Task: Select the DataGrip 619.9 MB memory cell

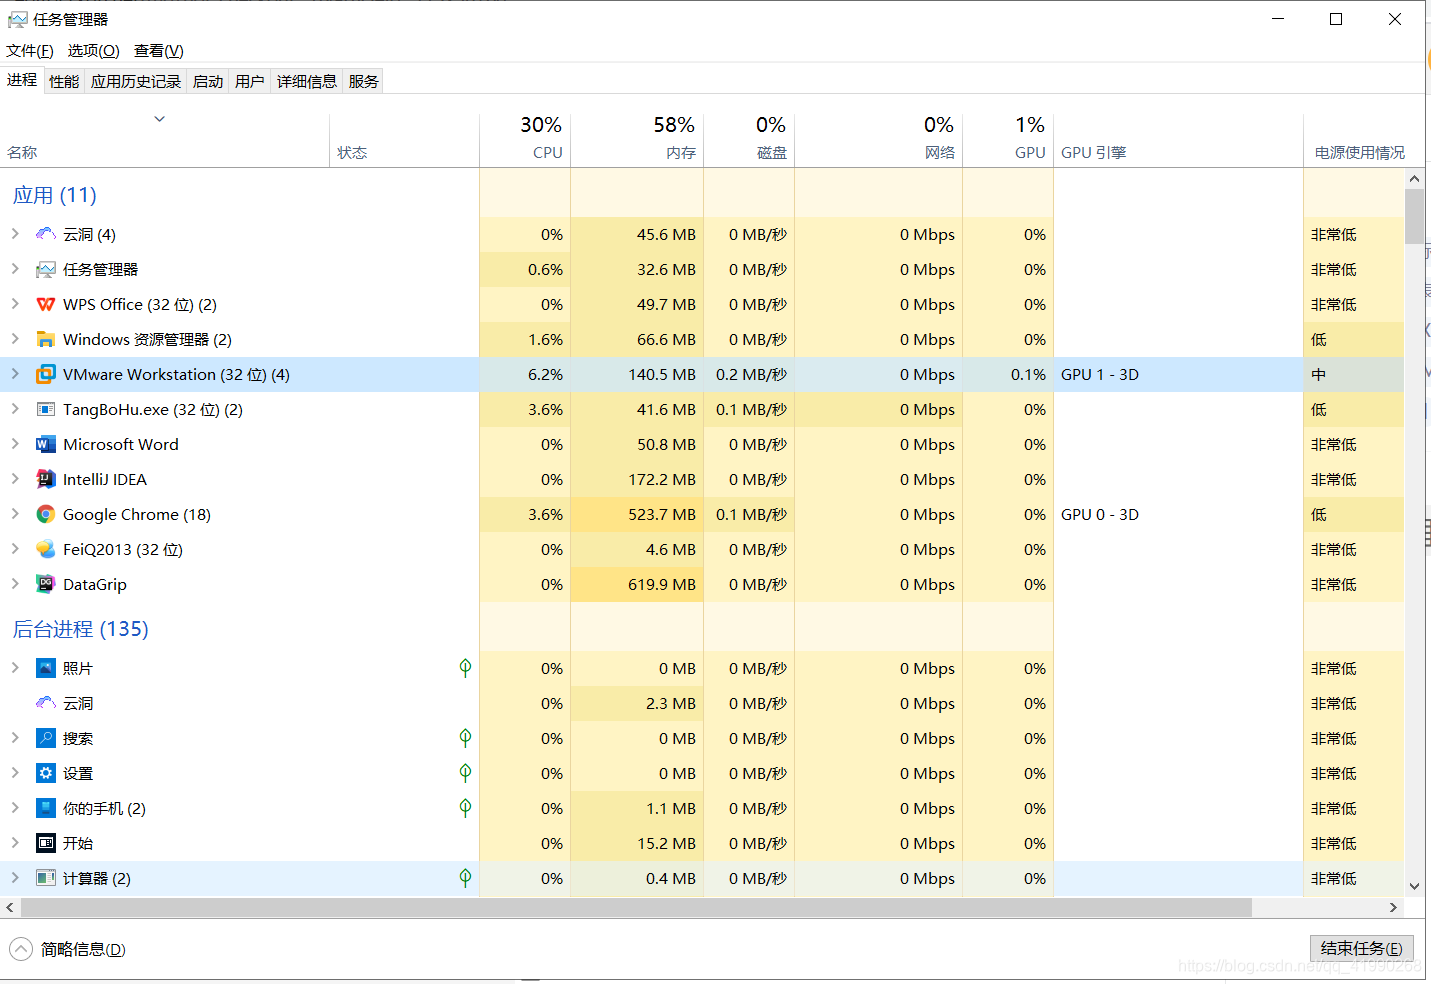Action: coord(637,584)
